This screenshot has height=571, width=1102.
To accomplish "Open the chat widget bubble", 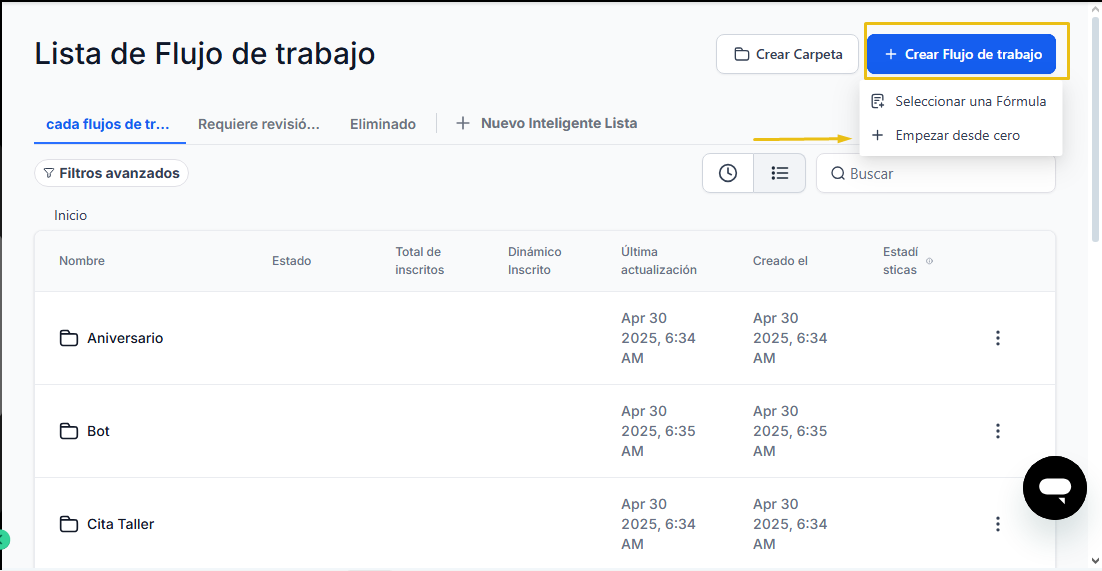I will (x=1055, y=487).
